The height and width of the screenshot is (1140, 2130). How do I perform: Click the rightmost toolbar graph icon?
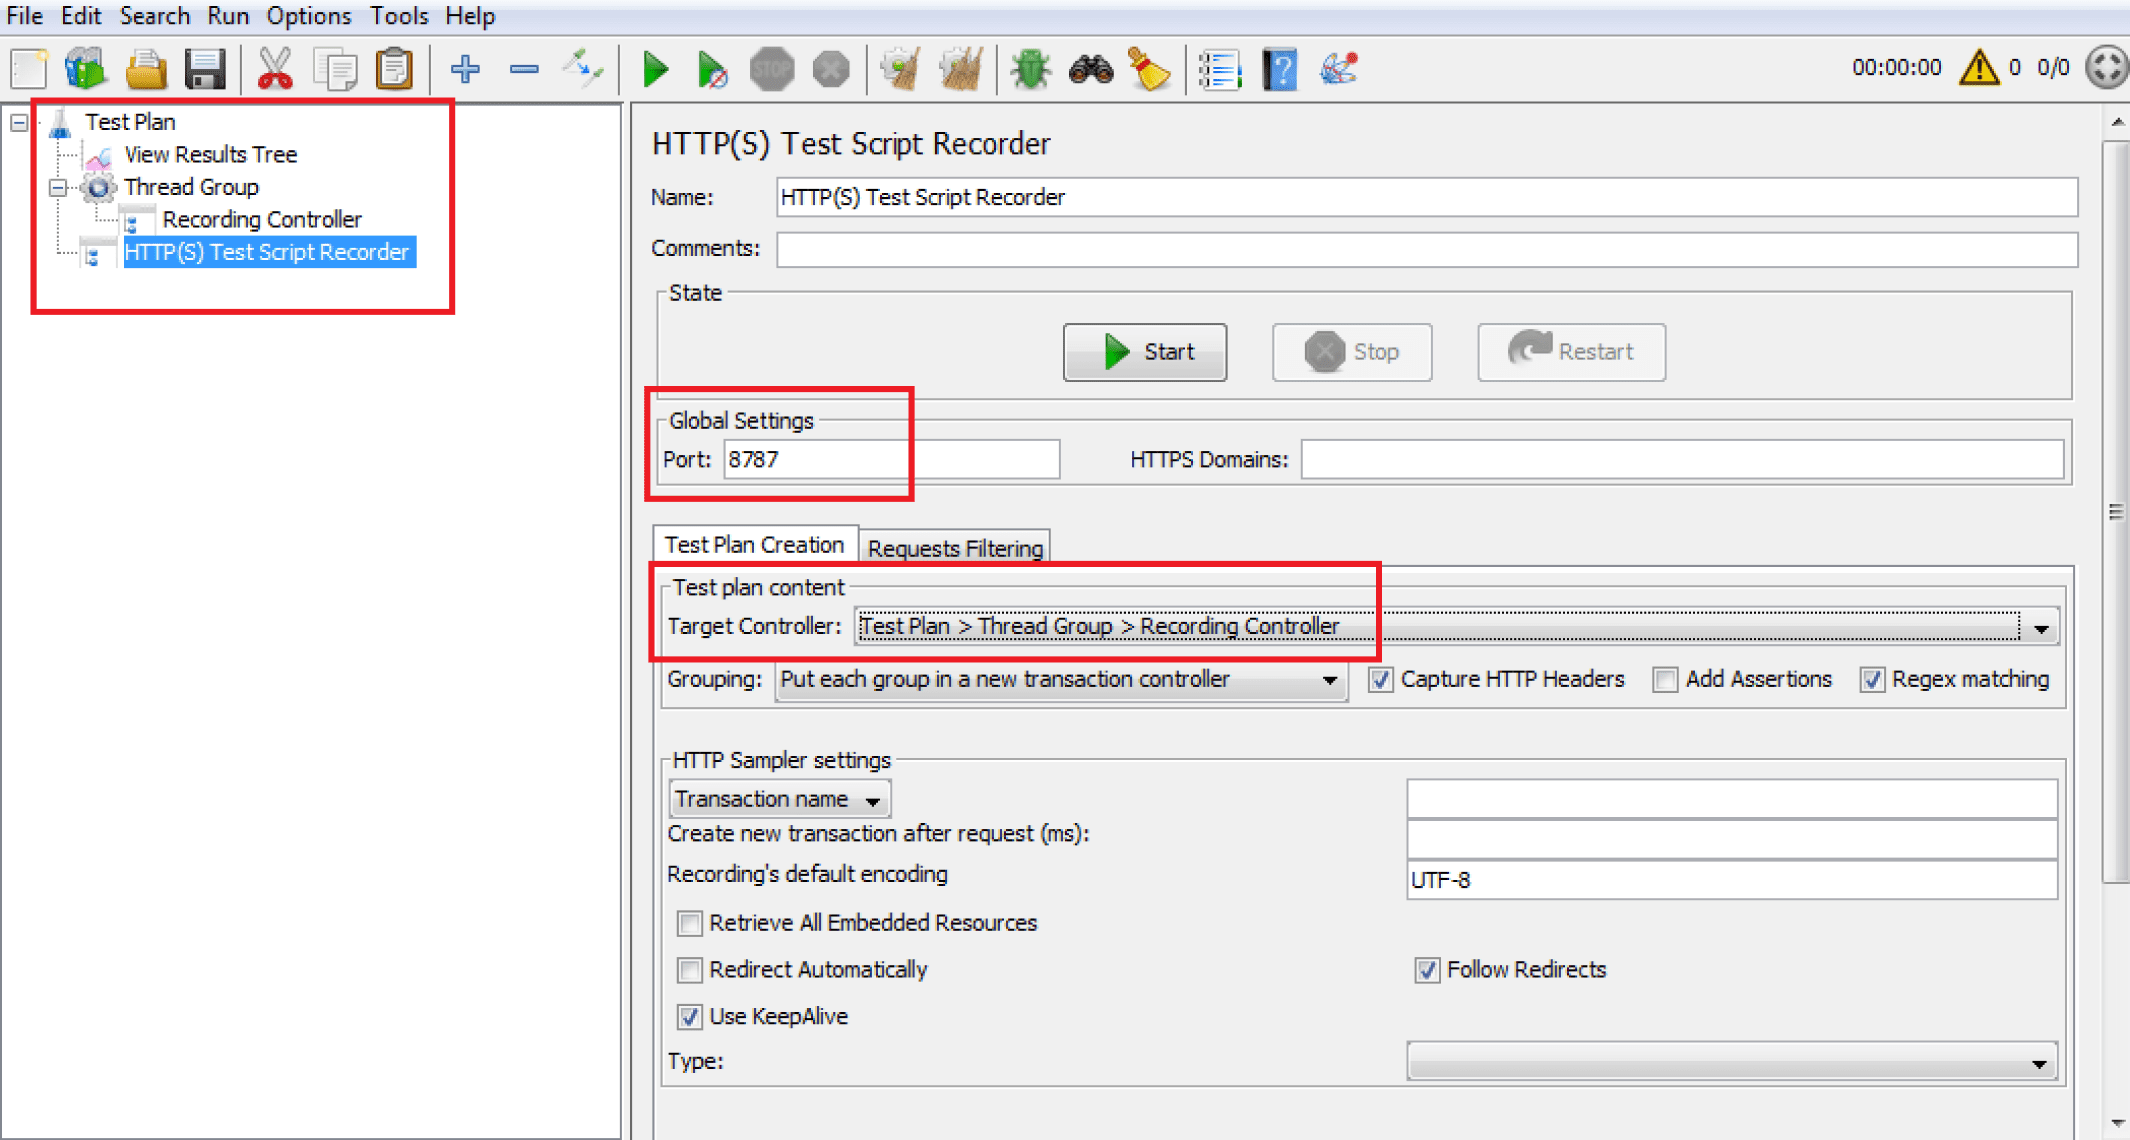[x=1339, y=69]
